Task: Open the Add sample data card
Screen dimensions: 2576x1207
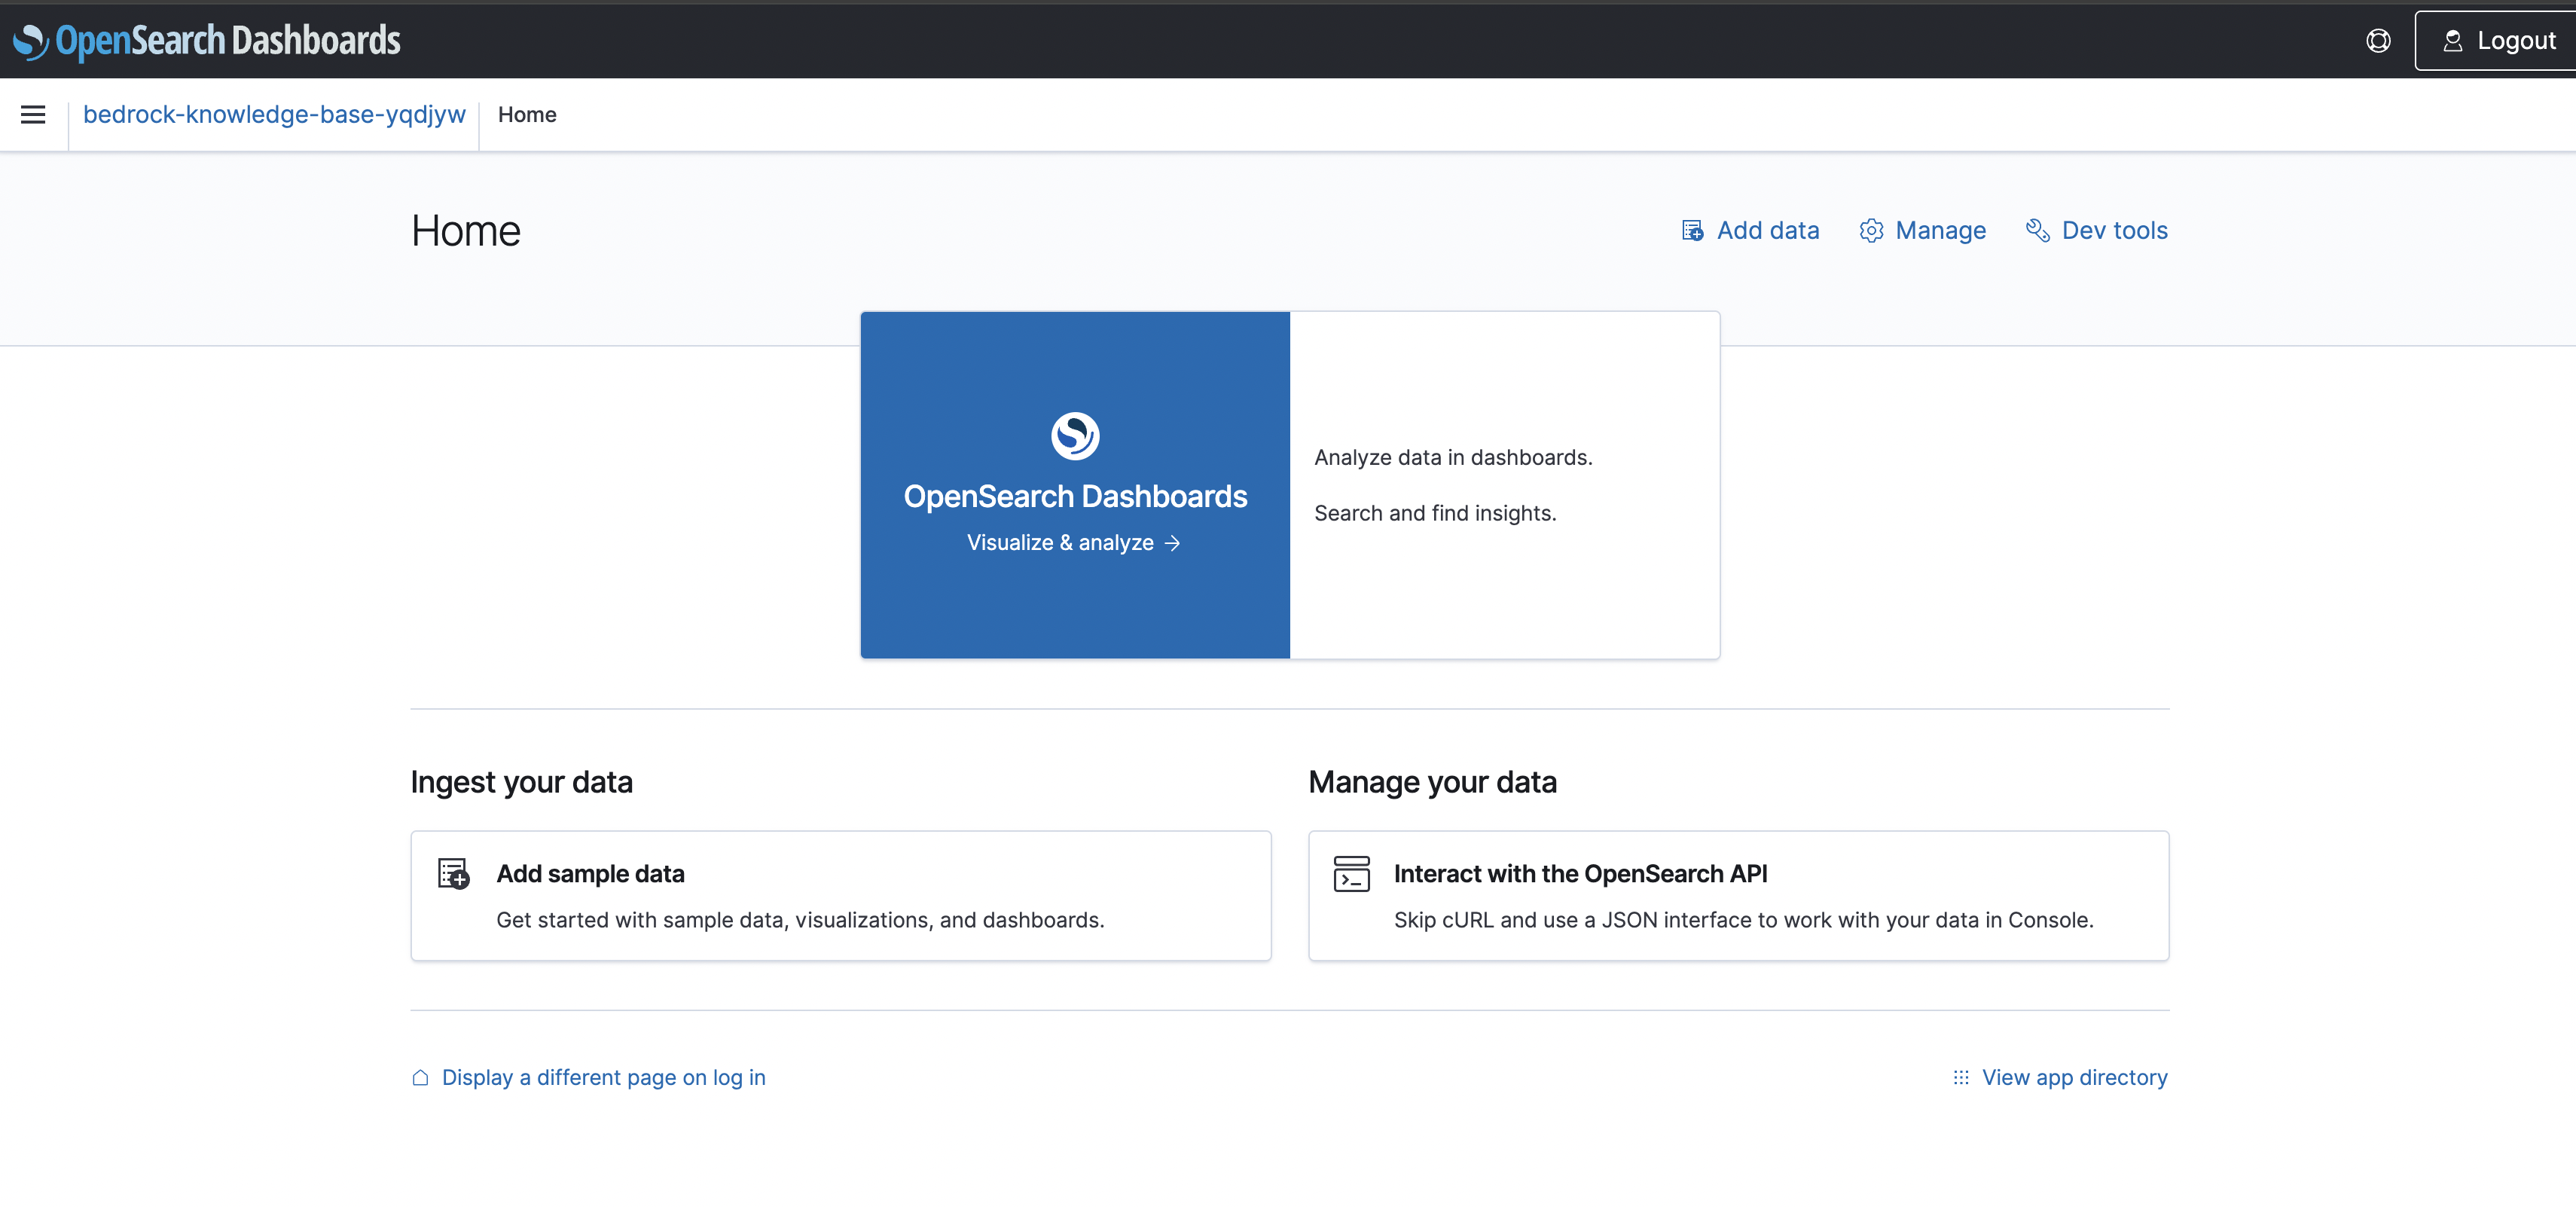Action: (841, 896)
